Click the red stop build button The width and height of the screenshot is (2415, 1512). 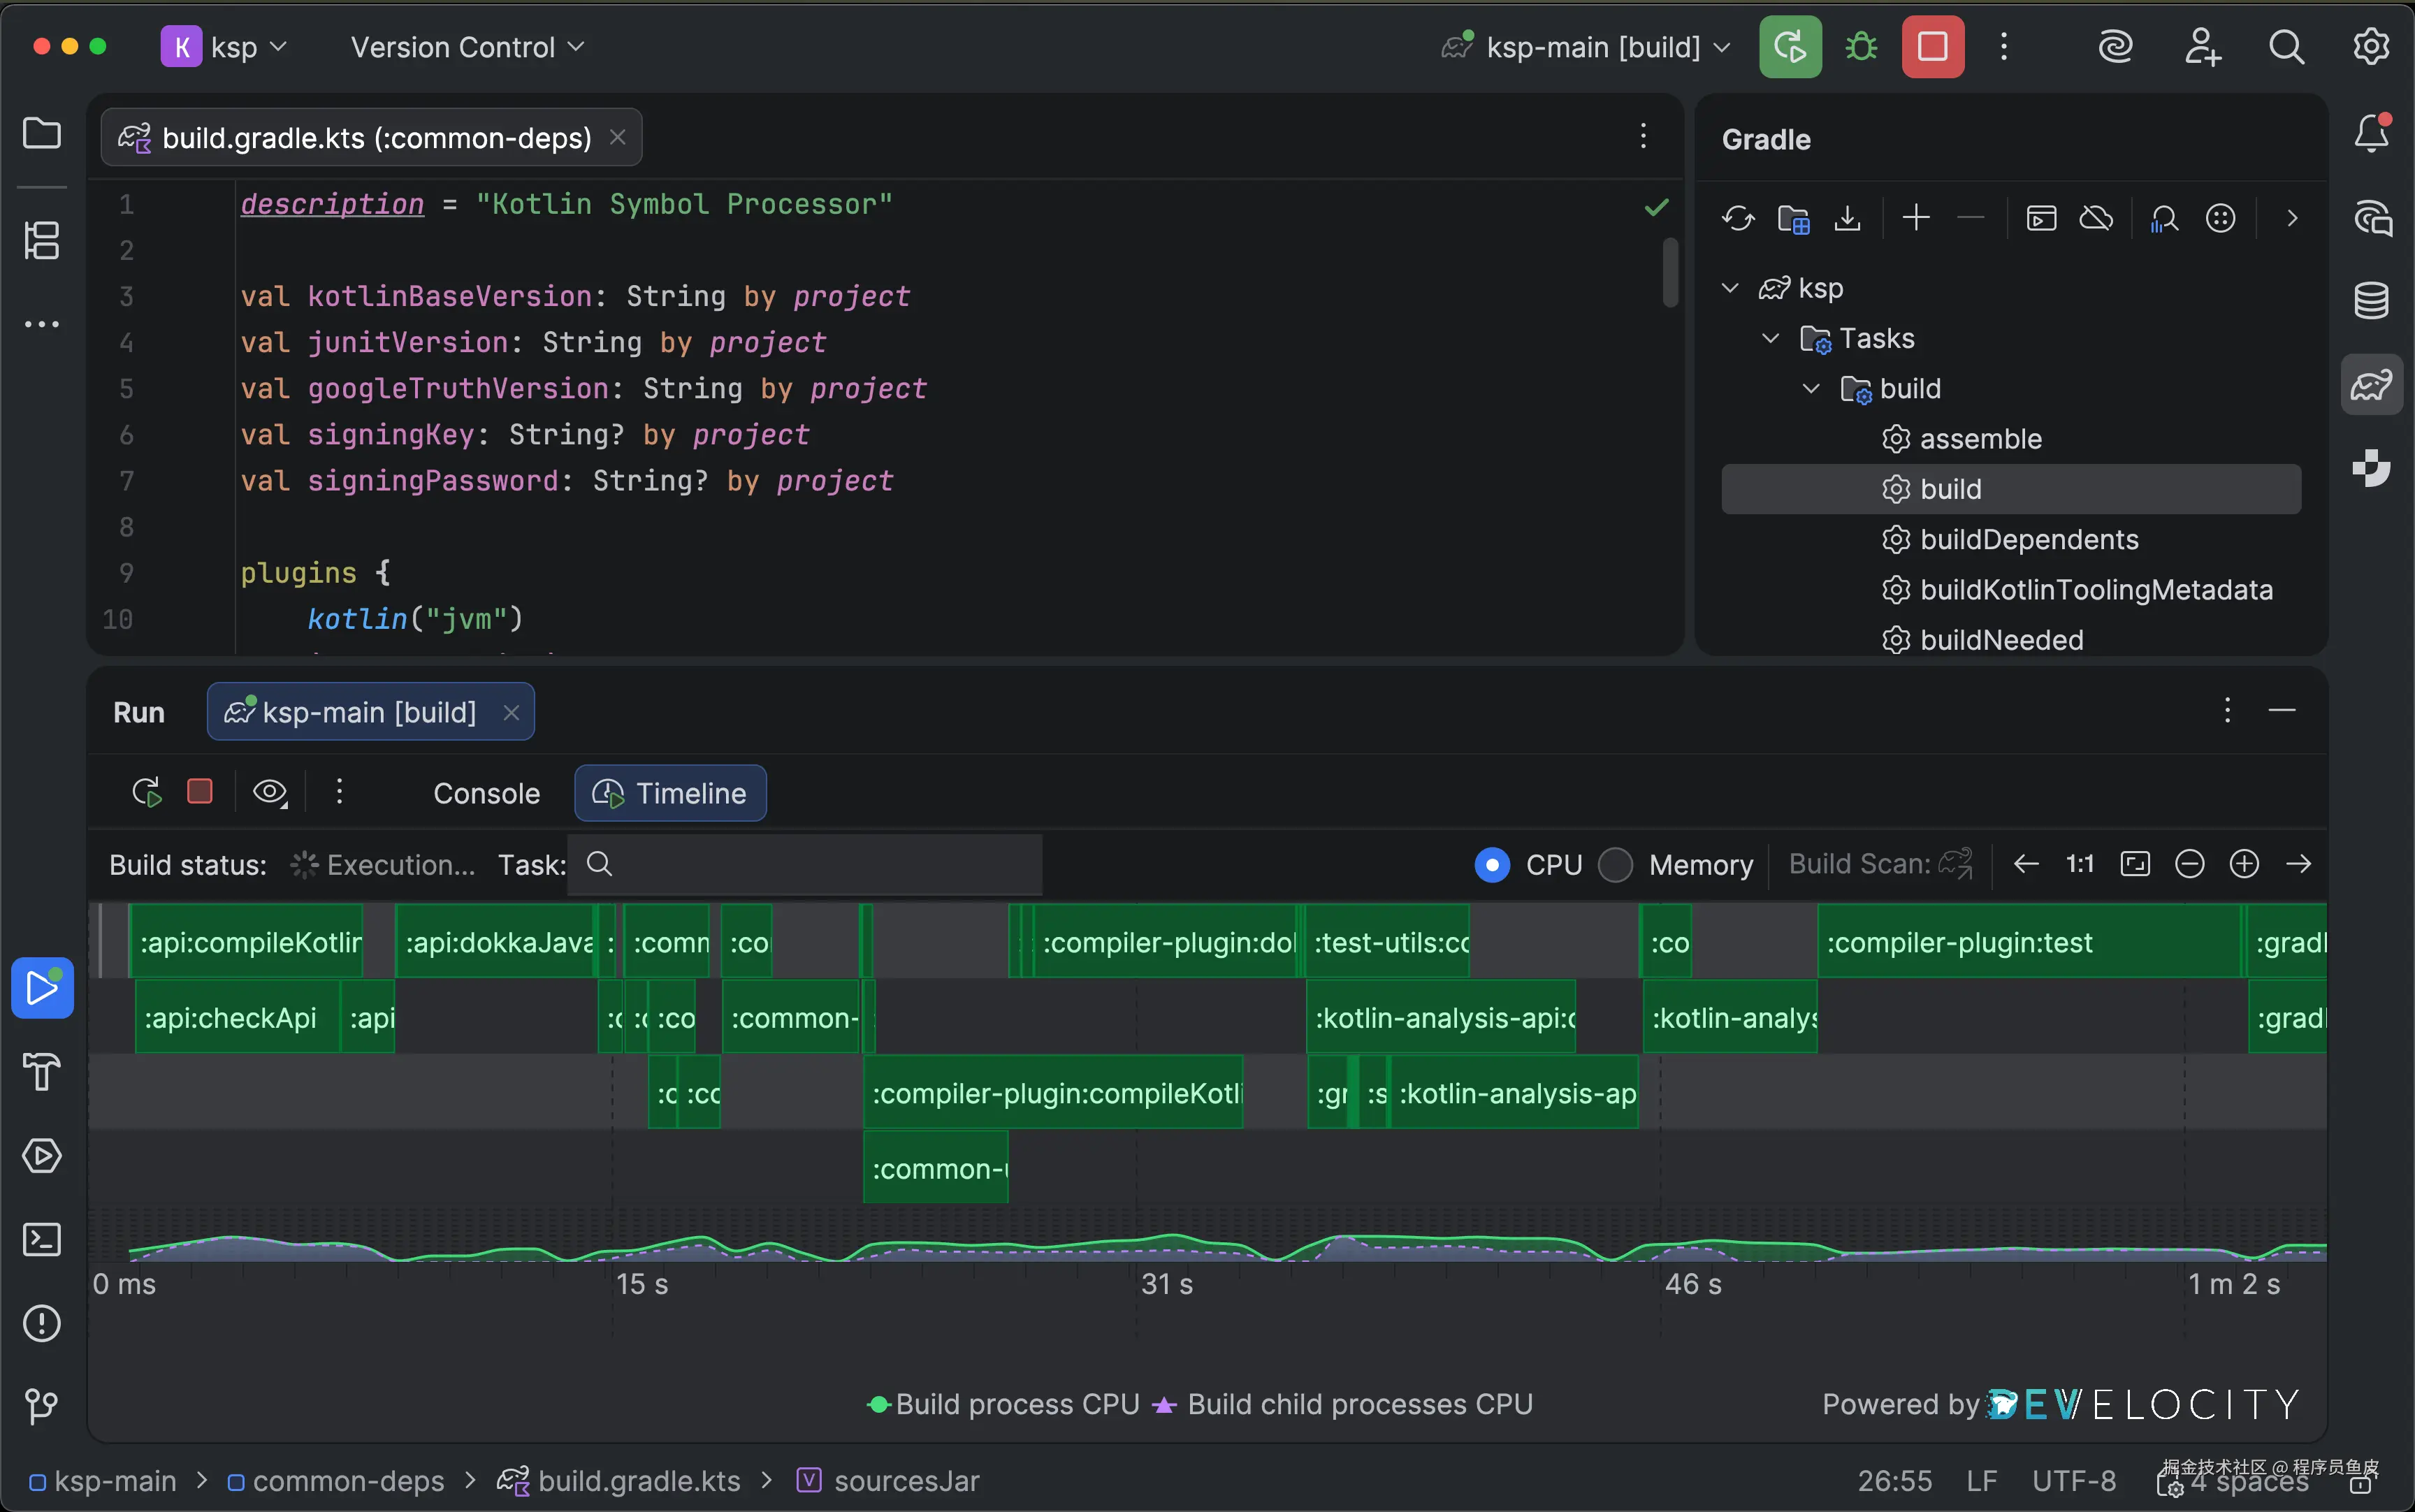point(1932,47)
